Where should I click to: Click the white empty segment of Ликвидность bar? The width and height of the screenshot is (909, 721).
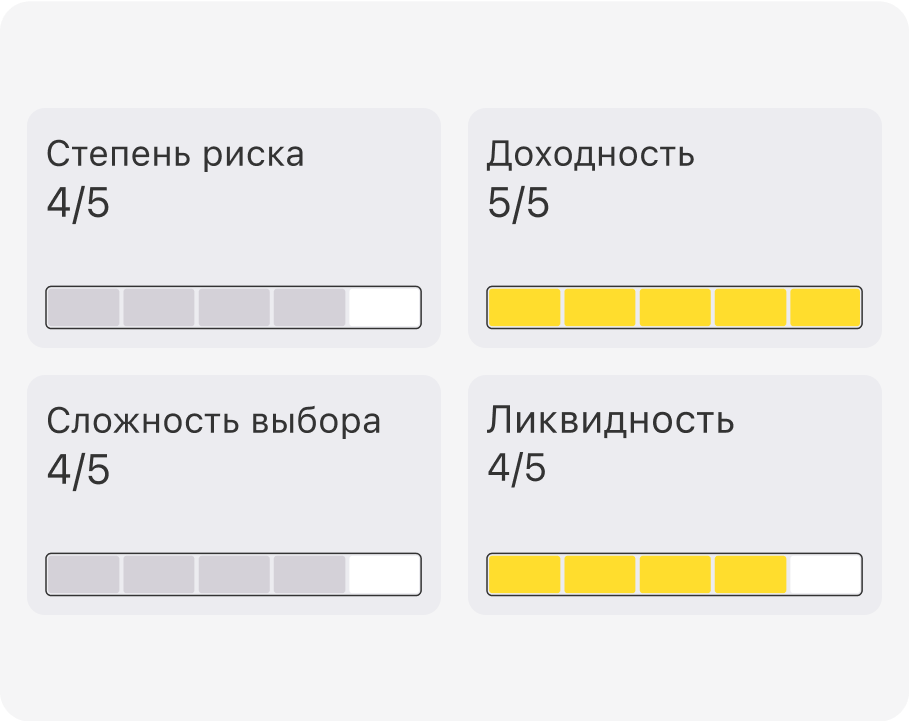[x=825, y=574]
